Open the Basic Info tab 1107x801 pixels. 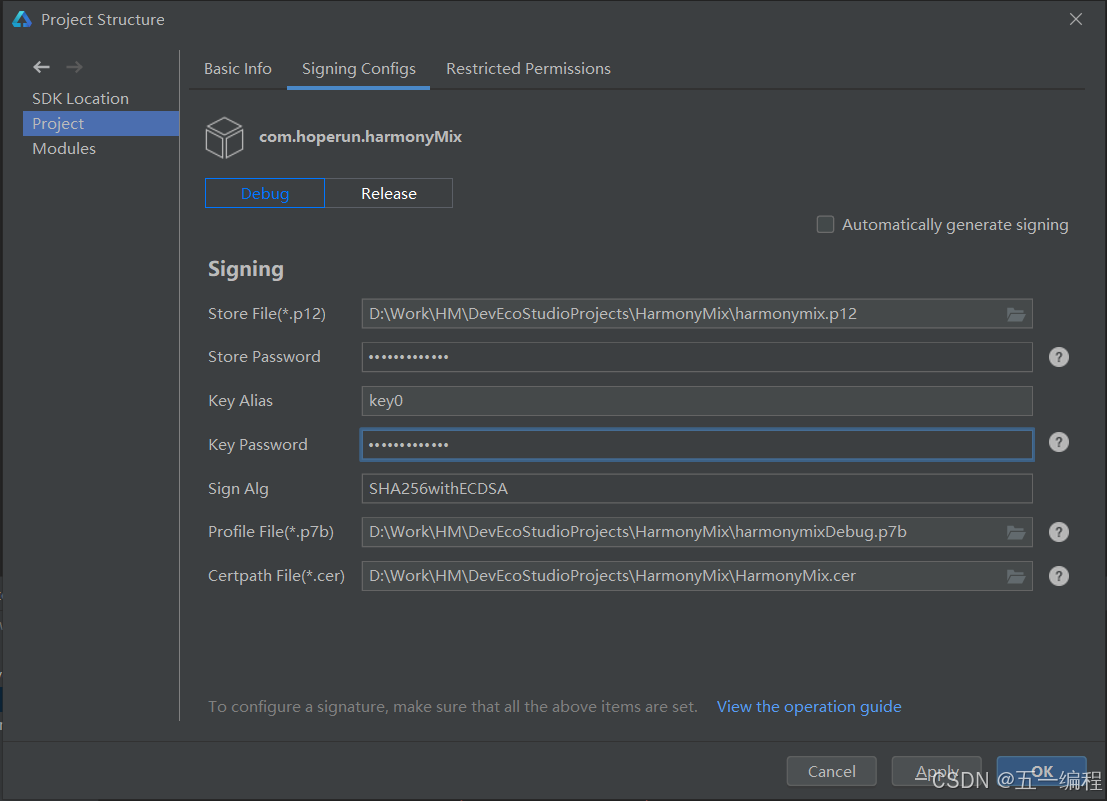click(238, 68)
